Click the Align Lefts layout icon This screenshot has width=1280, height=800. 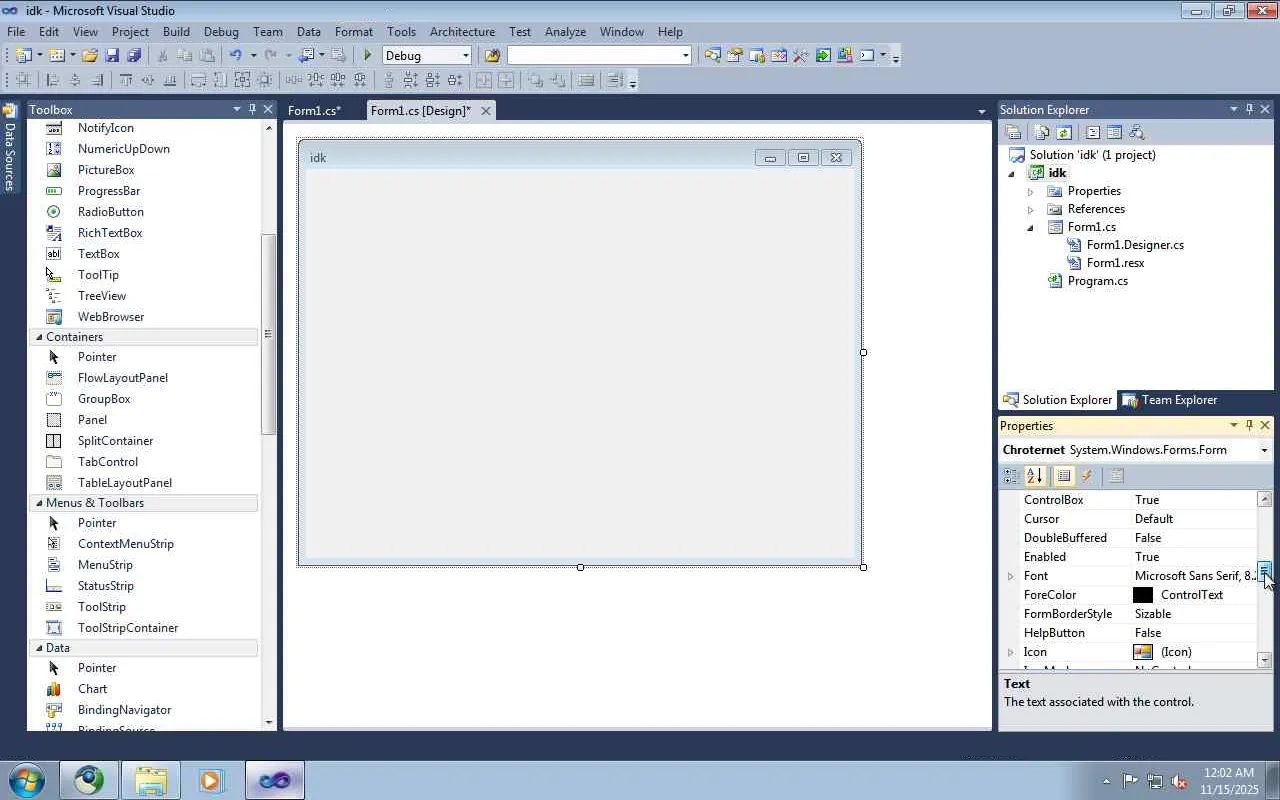53,81
